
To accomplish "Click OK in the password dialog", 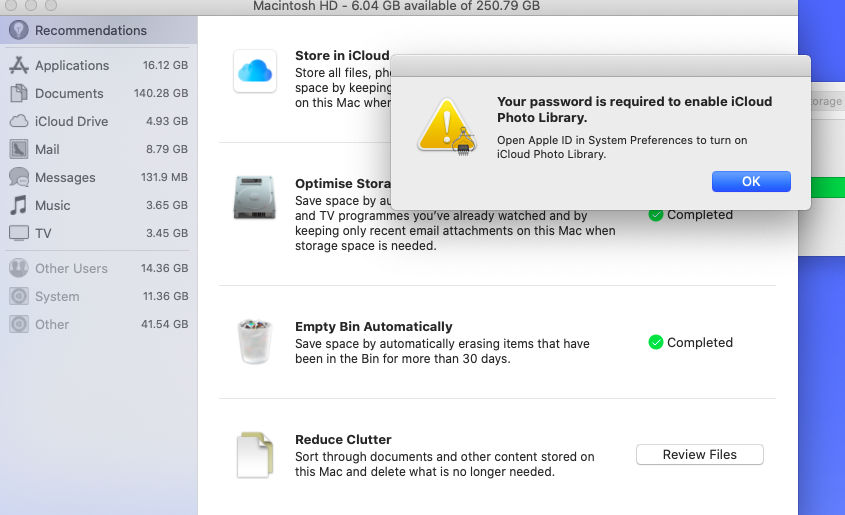I will click(x=751, y=182).
